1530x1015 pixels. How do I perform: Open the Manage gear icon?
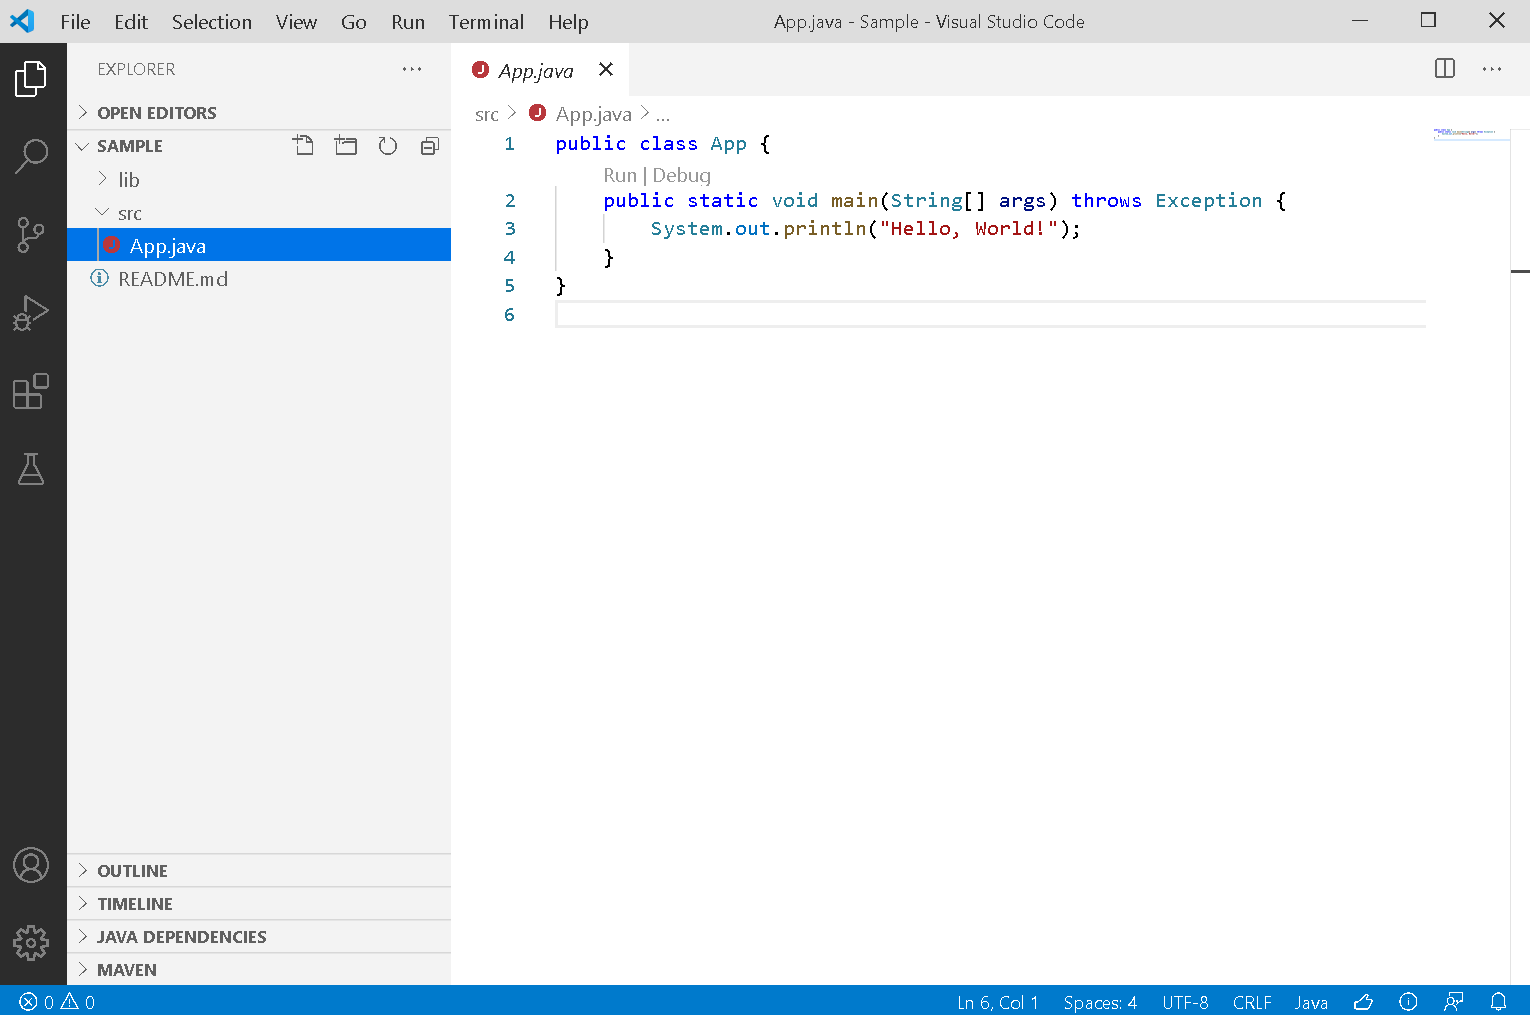31,942
